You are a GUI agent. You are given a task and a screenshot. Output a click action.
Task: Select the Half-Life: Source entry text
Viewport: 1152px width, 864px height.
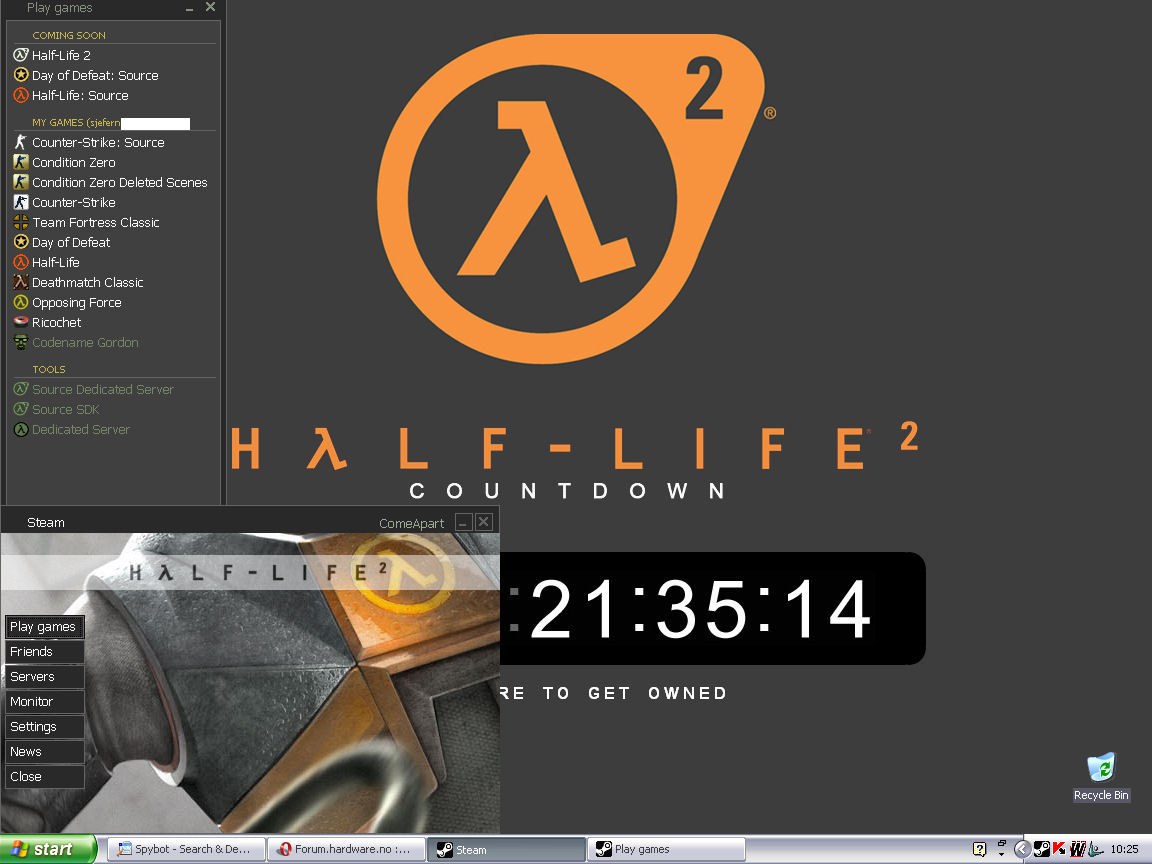point(80,96)
